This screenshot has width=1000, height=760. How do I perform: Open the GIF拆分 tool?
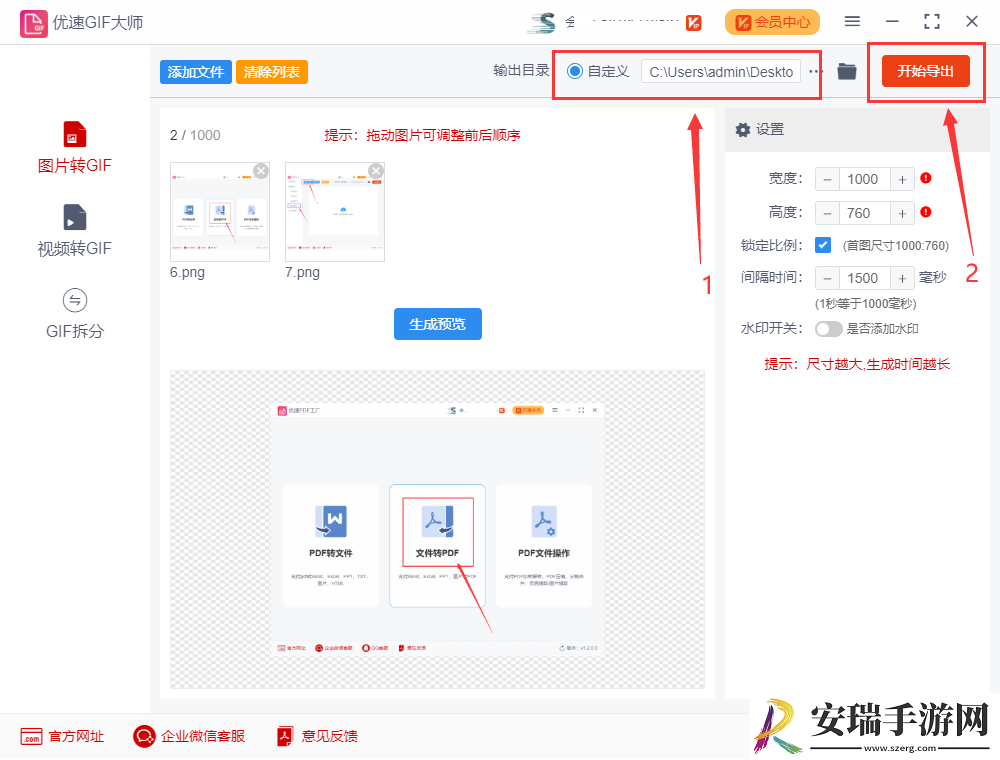(75, 314)
